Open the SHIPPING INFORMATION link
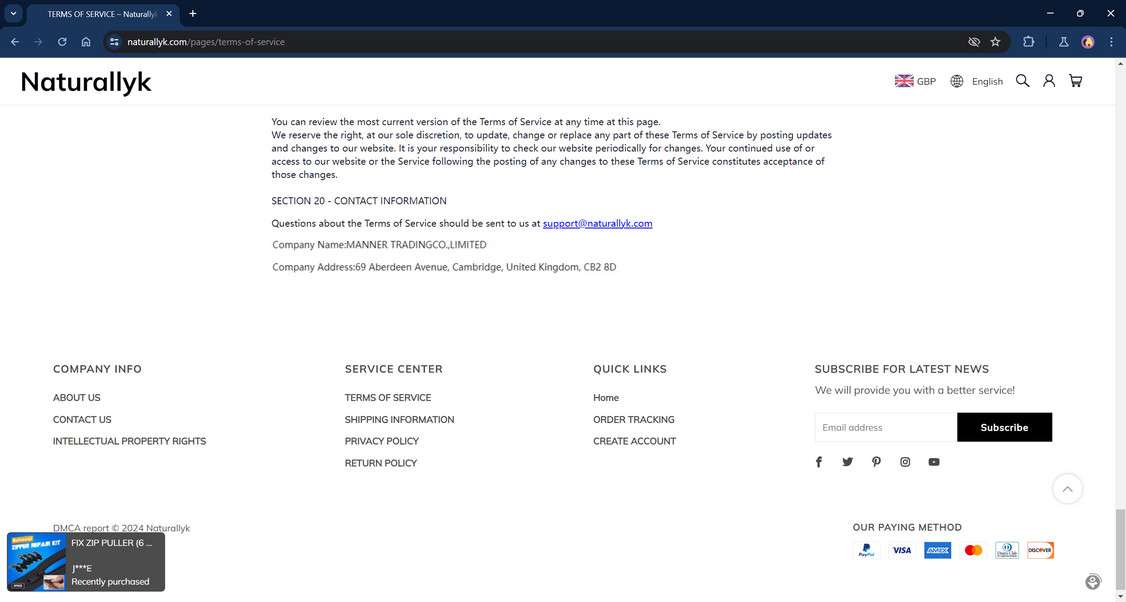1126x602 pixels. coord(399,420)
